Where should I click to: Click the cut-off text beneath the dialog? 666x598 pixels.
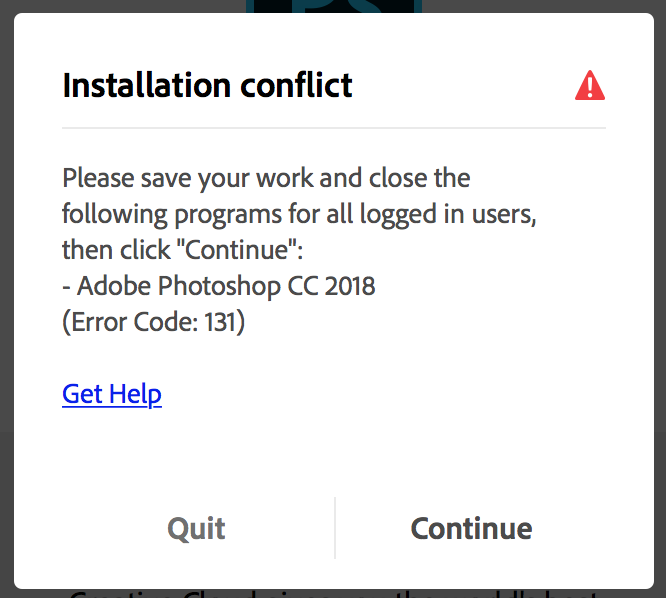334,593
